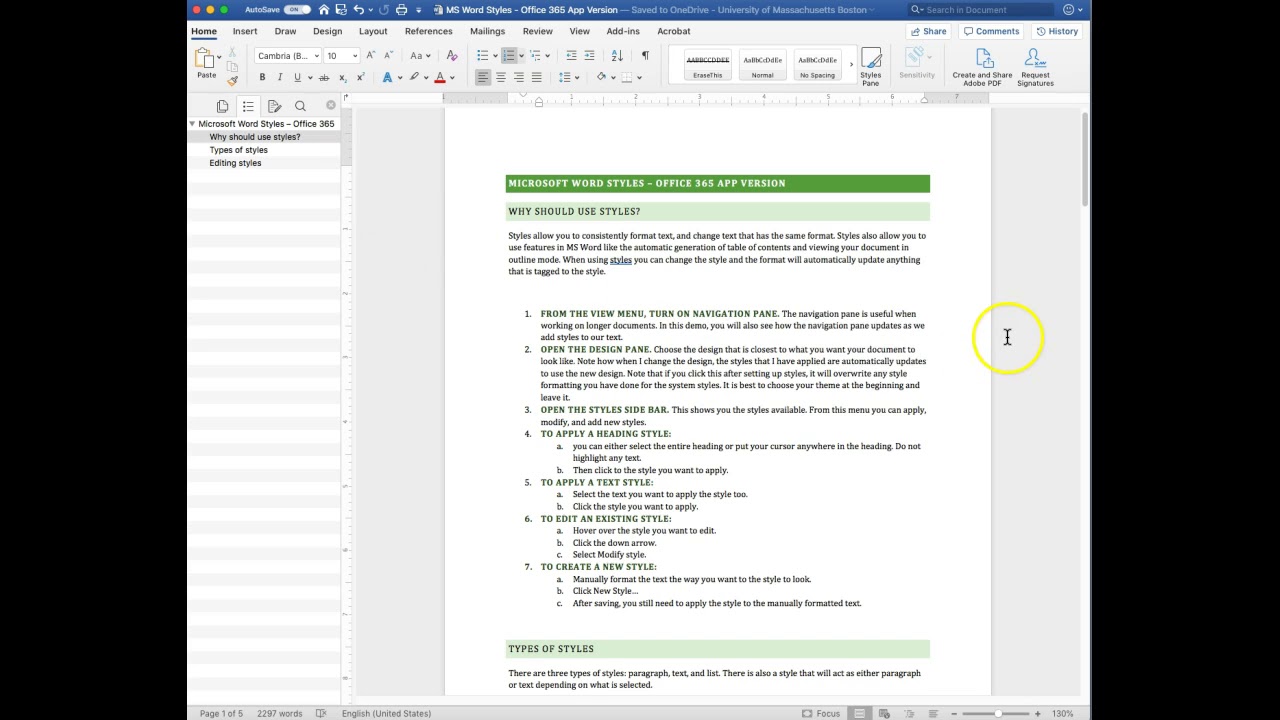Toggle Bold formatting
The image size is (1280, 720).
[x=262, y=77]
